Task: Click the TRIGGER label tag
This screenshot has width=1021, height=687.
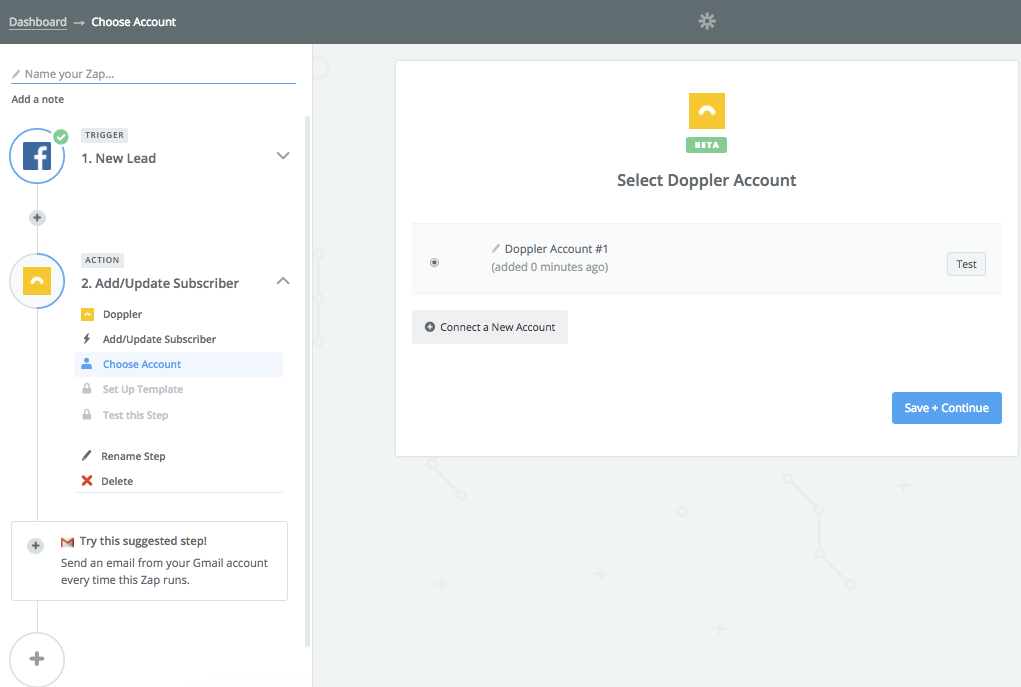Action: (104, 135)
